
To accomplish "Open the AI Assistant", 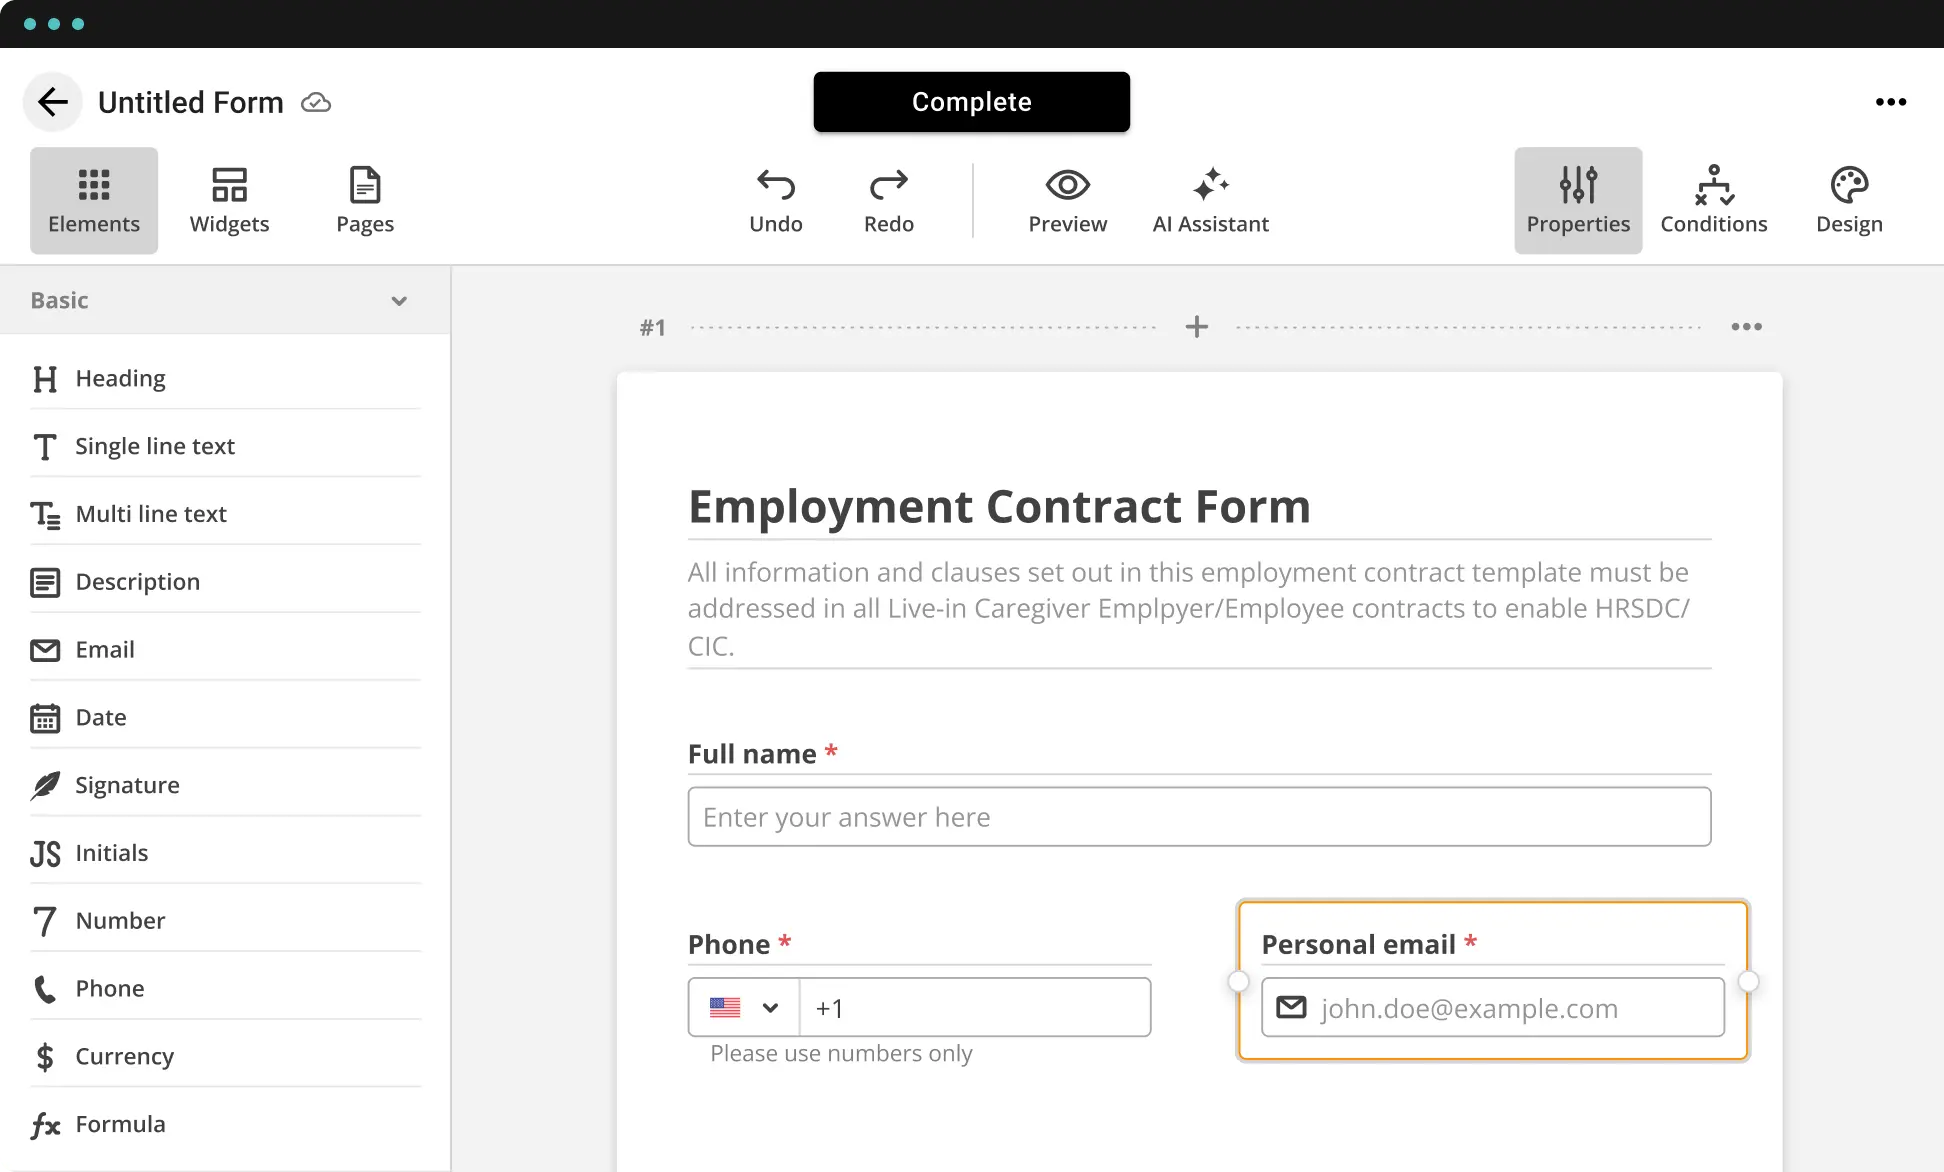I will (1210, 200).
